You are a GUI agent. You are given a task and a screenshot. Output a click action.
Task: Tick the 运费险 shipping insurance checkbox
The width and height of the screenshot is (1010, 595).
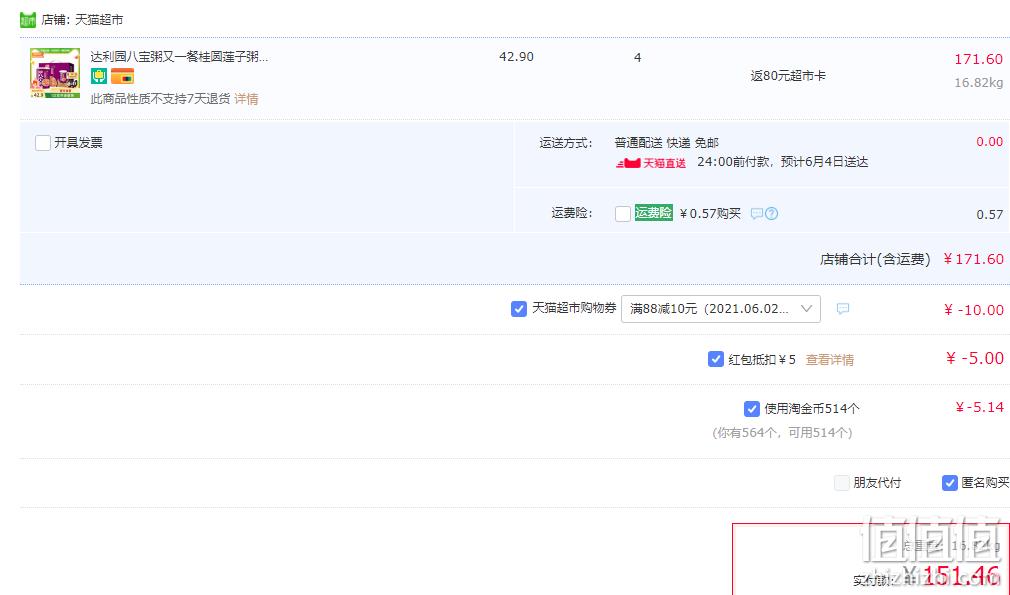(x=623, y=213)
